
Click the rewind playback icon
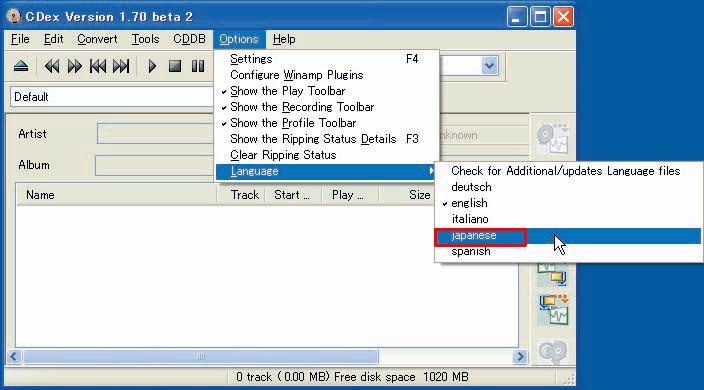click(52, 66)
